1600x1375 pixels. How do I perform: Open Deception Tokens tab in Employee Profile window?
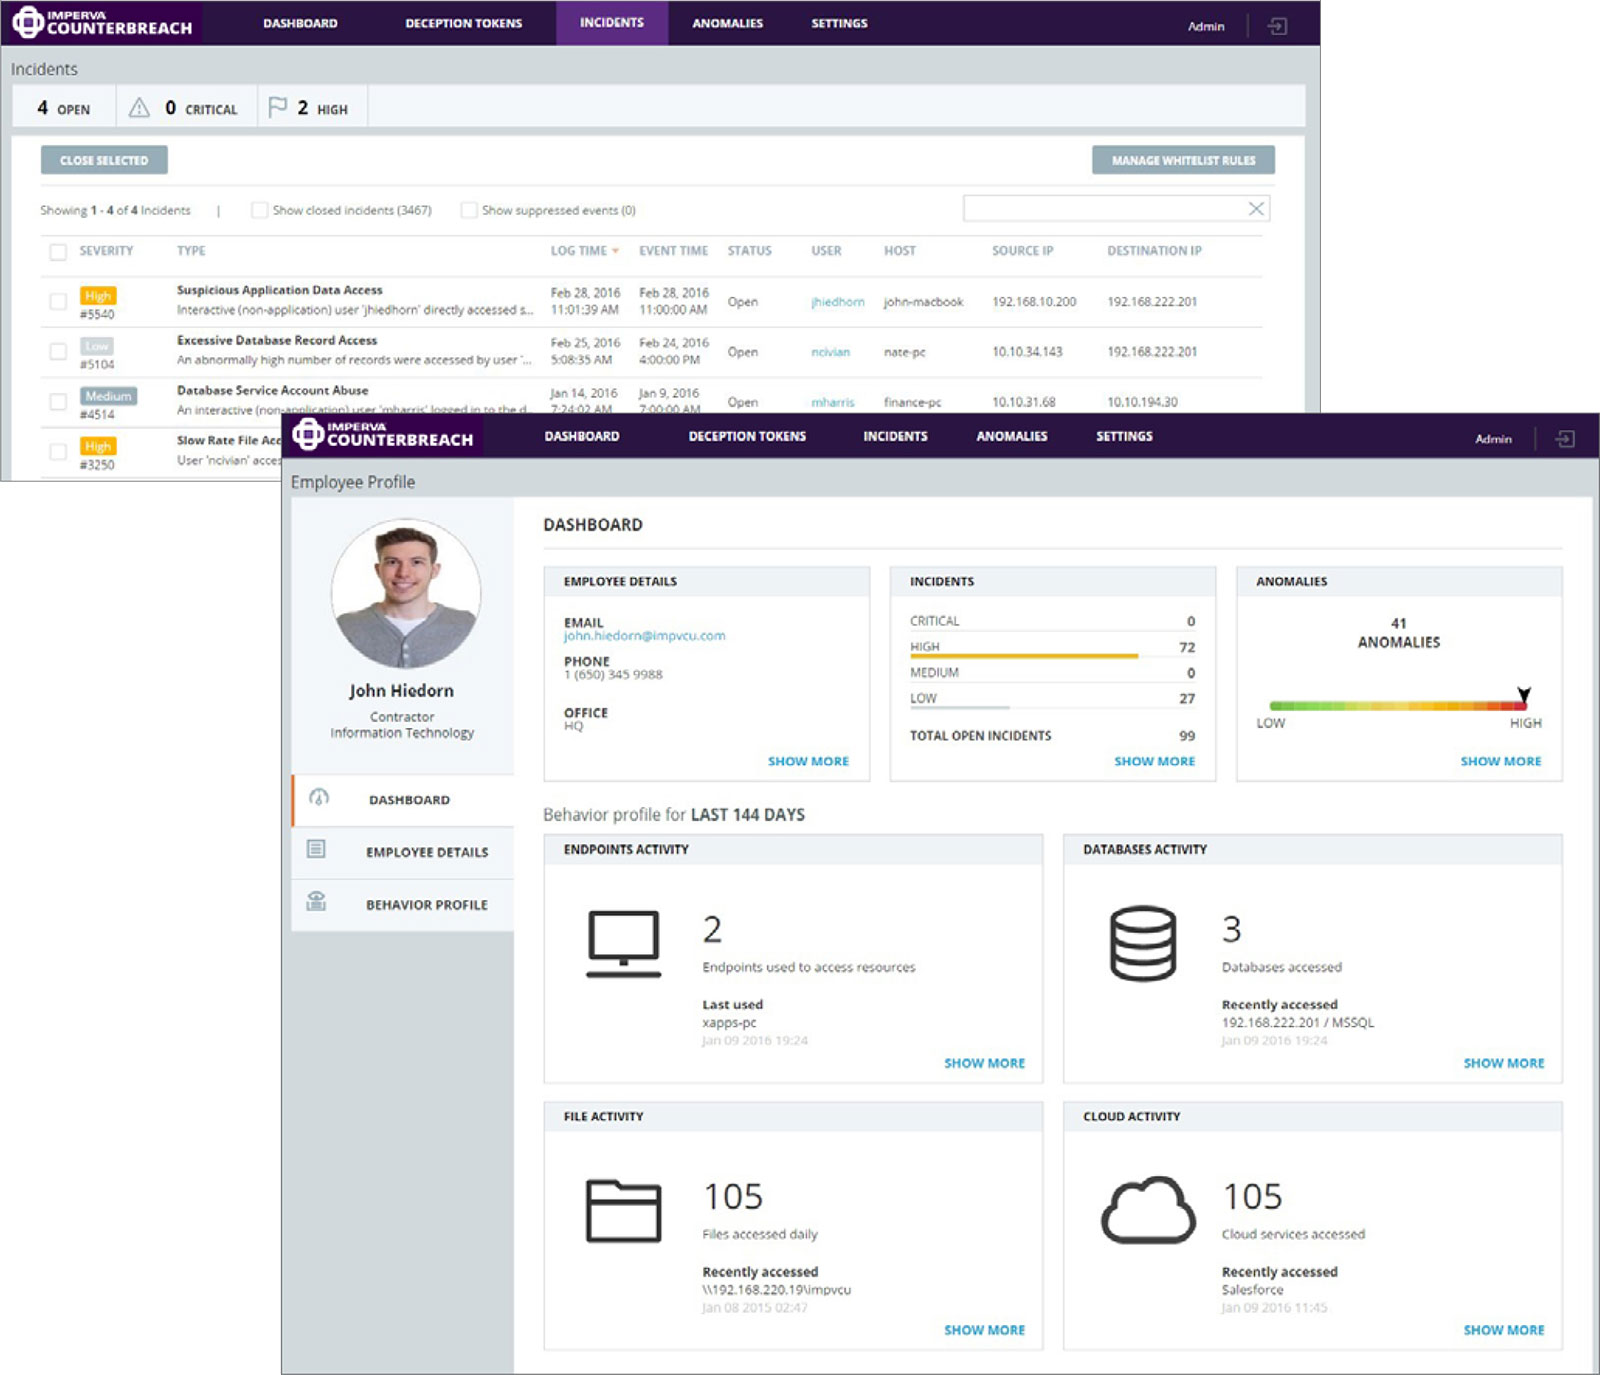coord(747,436)
